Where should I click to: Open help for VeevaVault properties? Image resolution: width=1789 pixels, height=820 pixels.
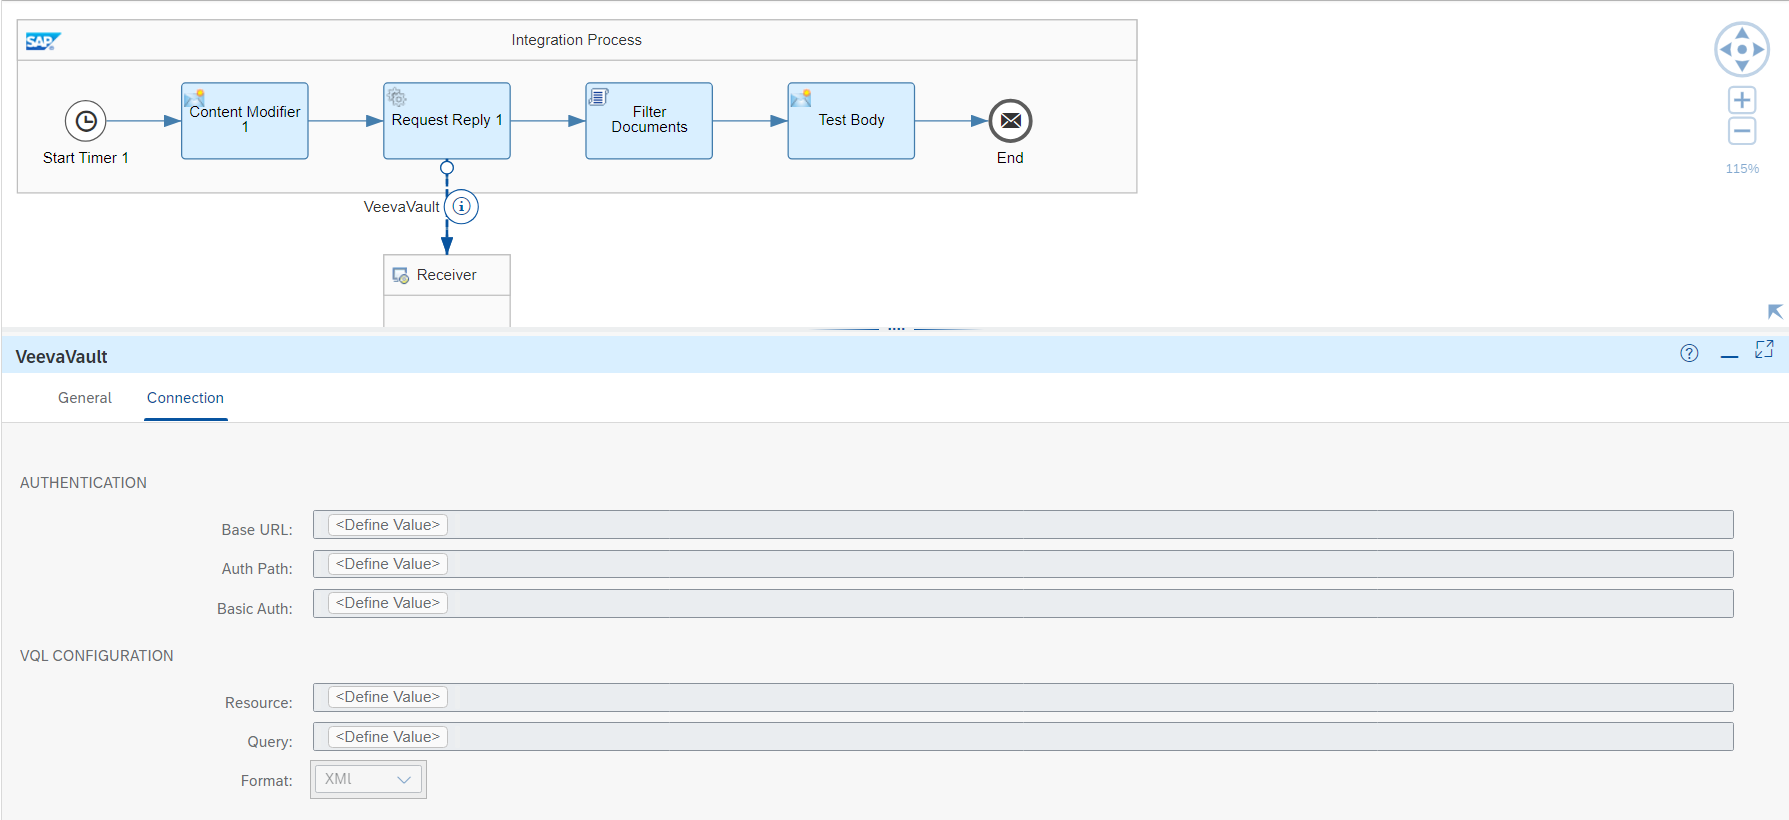point(1689,353)
